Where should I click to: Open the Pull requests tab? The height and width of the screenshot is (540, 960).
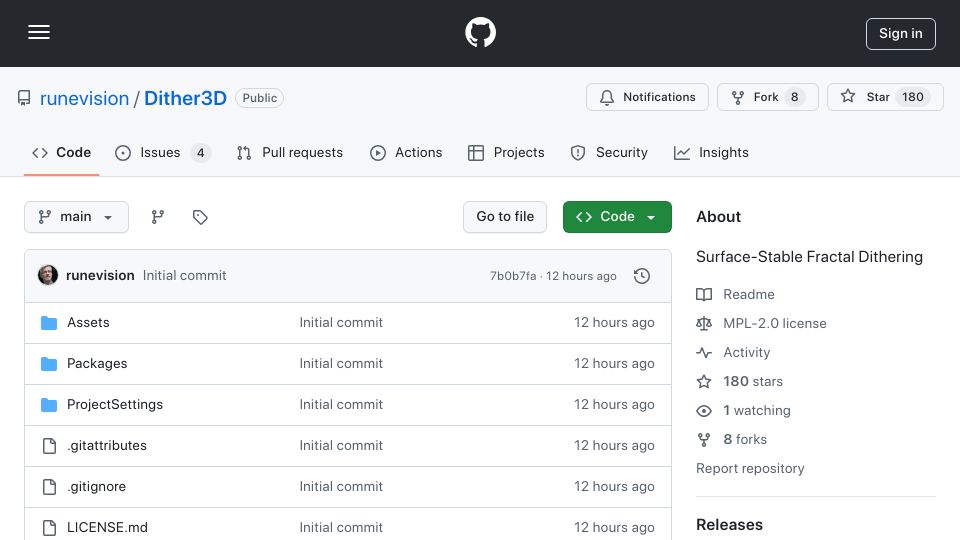(290, 153)
